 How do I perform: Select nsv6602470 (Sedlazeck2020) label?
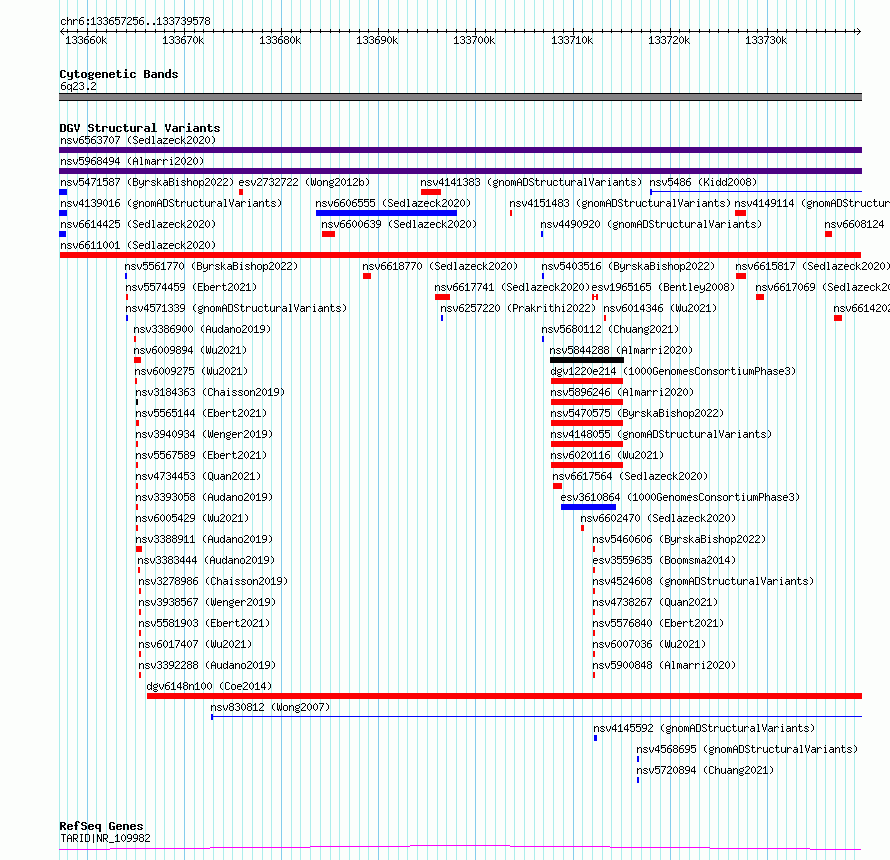tap(658, 518)
